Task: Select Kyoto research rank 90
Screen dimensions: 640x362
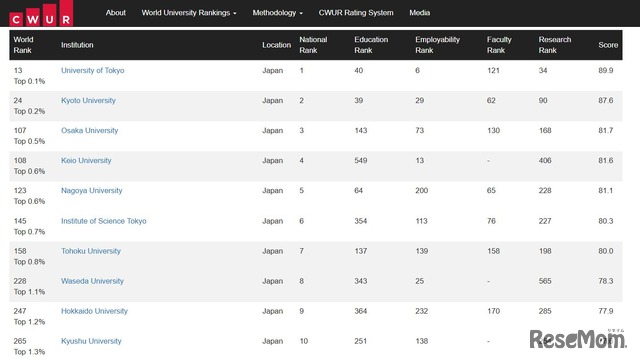Action: coord(543,100)
